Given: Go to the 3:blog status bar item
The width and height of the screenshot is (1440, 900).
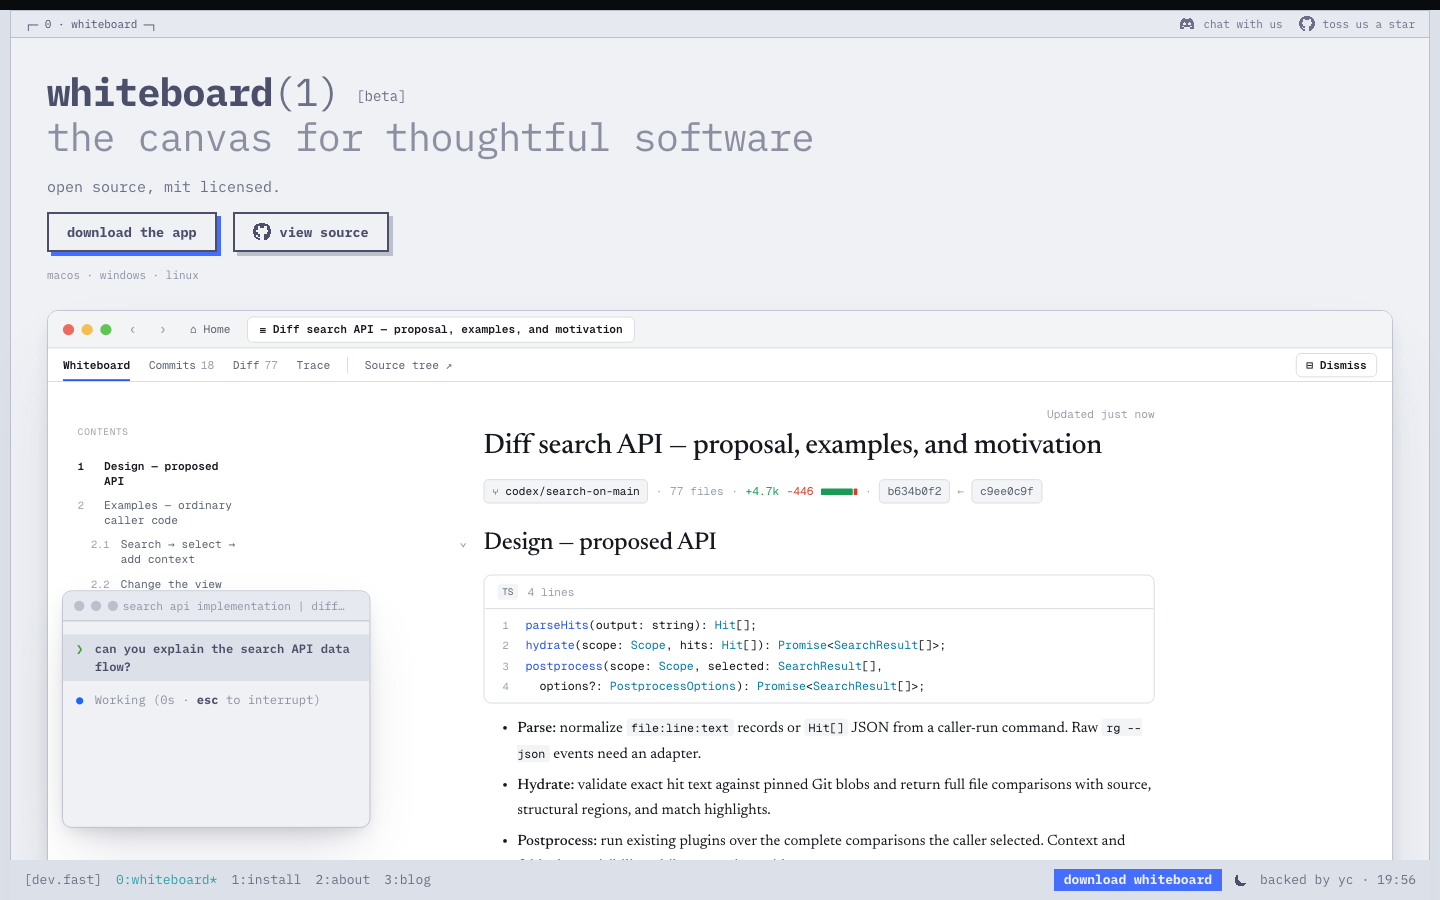Looking at the screenshot, I should pos(407,880).
